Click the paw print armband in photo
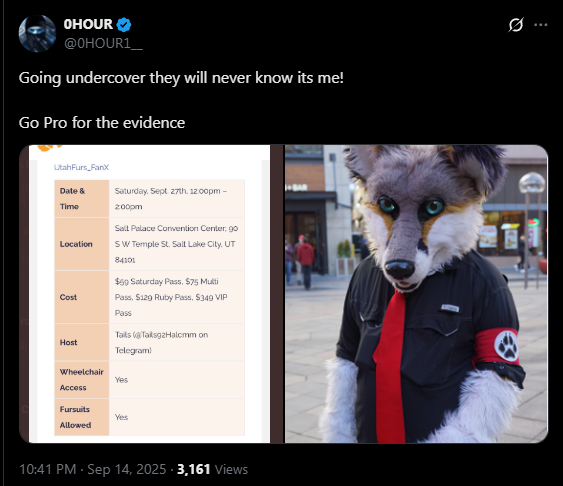 [497, 347]
